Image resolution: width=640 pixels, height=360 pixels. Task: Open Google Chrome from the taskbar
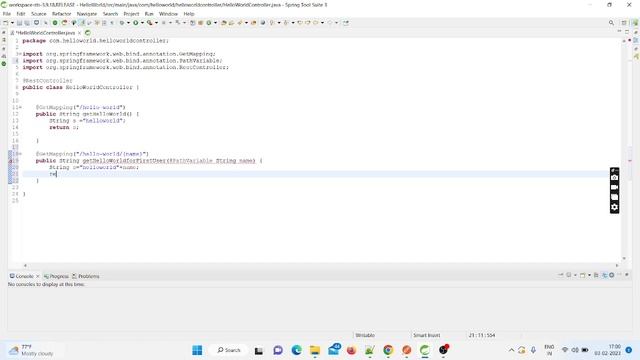(388, 350)
